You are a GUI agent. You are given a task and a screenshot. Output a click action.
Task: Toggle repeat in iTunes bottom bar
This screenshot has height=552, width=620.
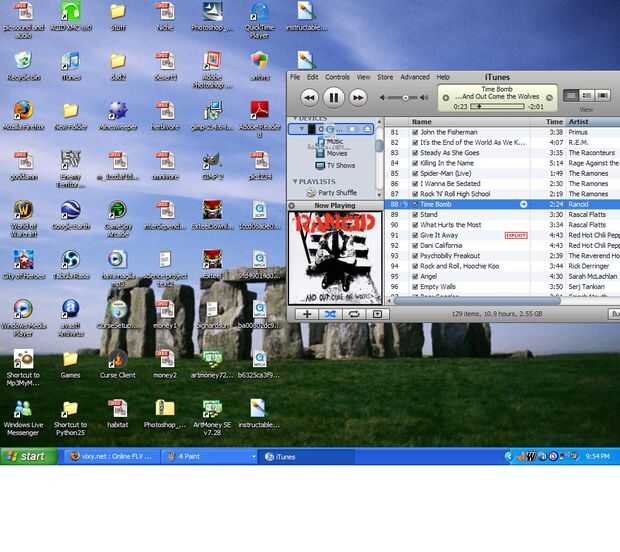[x=353, y=314]
